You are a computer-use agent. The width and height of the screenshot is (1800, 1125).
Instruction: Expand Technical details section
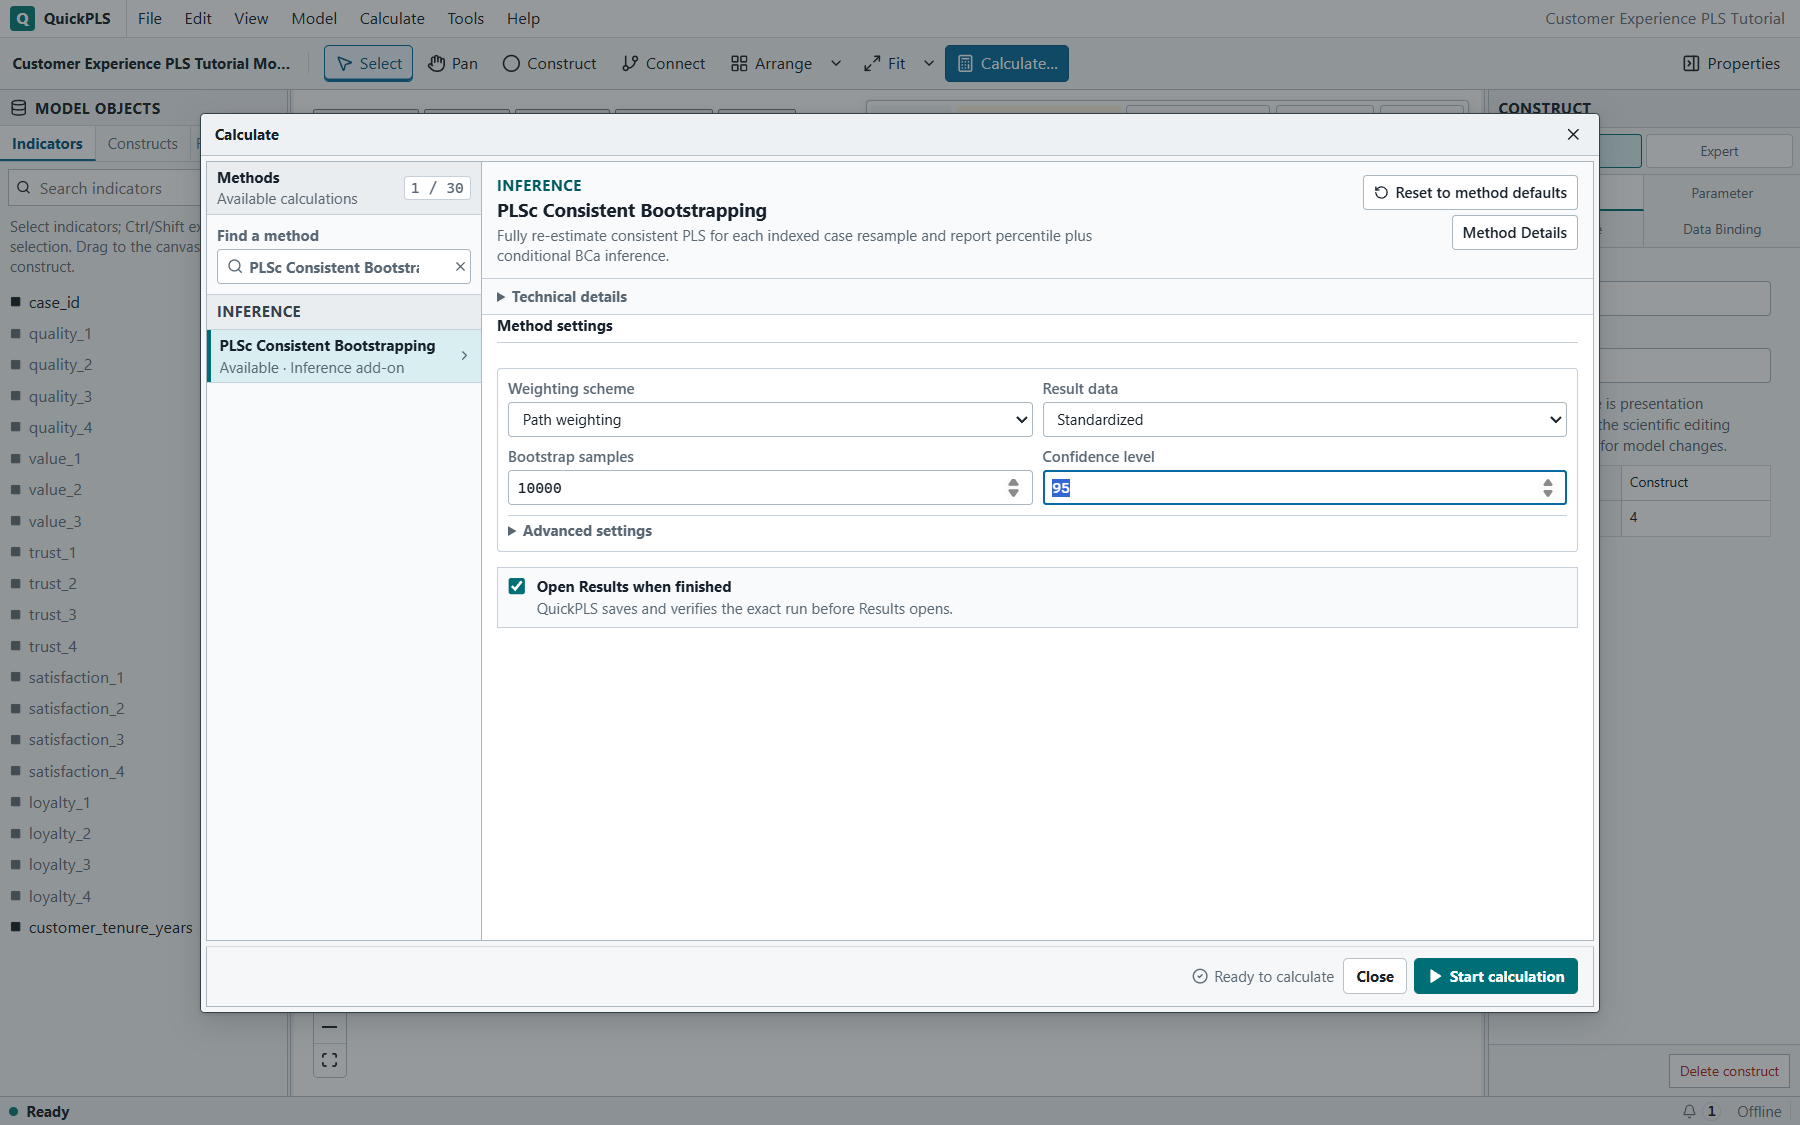tap(562, 297)
